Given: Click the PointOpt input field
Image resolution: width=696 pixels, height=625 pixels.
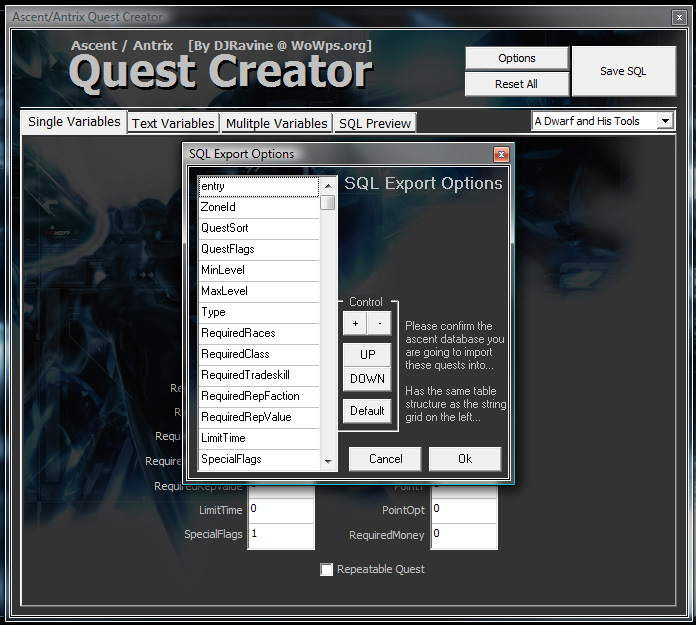Looking at the screenshot, I should [x=464, y=511].
